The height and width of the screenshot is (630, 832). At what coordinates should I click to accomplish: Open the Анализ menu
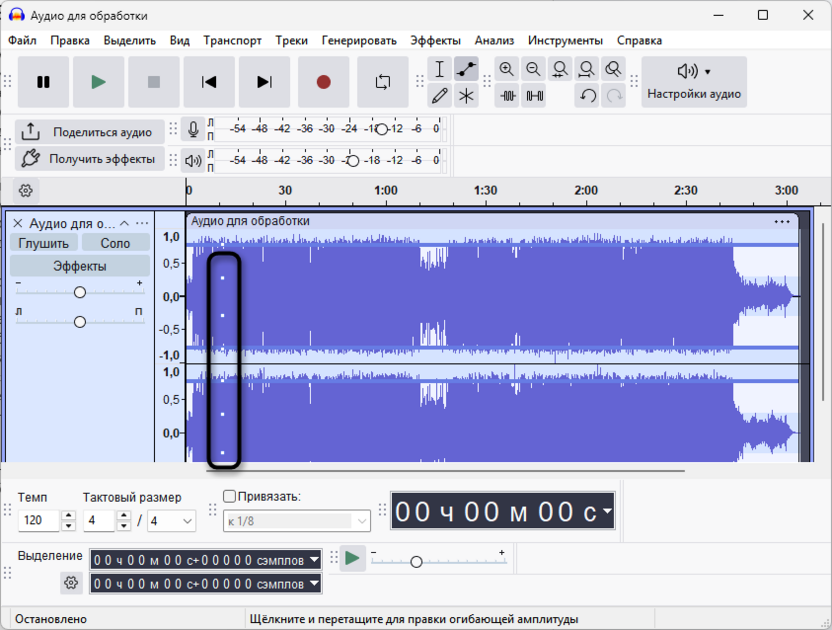point(494,40)
